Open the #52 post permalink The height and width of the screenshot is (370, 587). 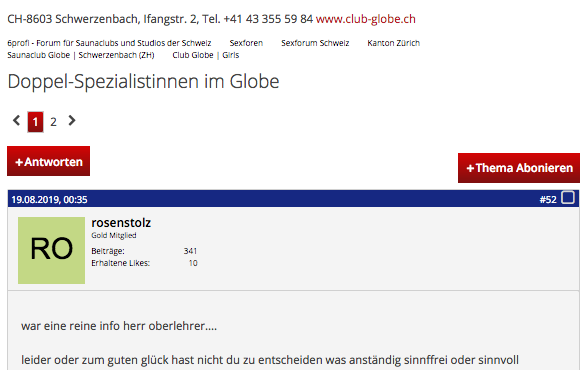(x=548, y=200)
